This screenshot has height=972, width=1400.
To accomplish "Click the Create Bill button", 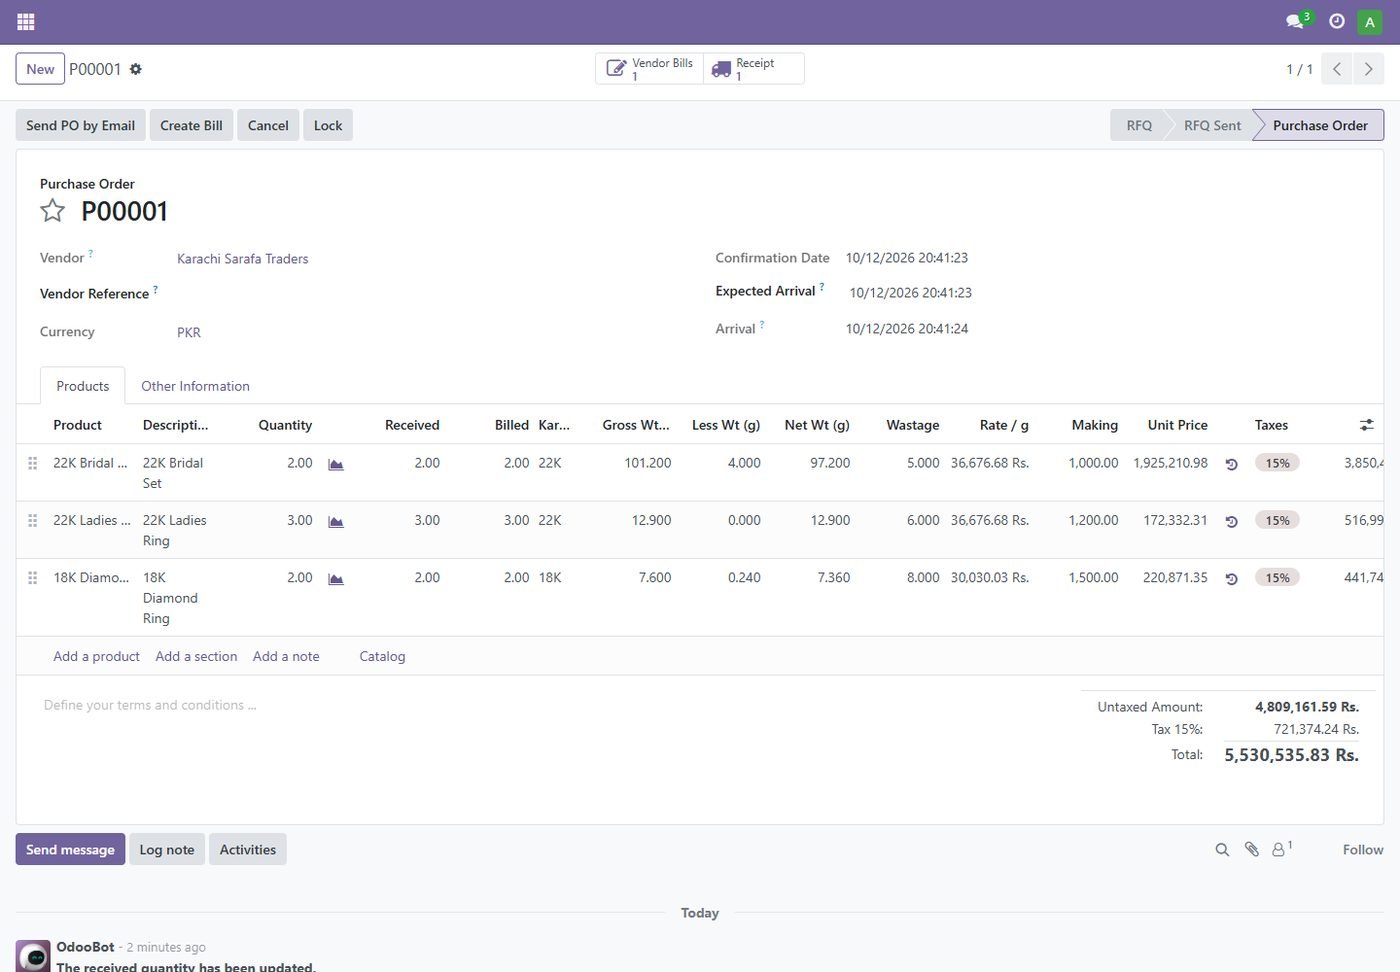I will tap(191, 125).
